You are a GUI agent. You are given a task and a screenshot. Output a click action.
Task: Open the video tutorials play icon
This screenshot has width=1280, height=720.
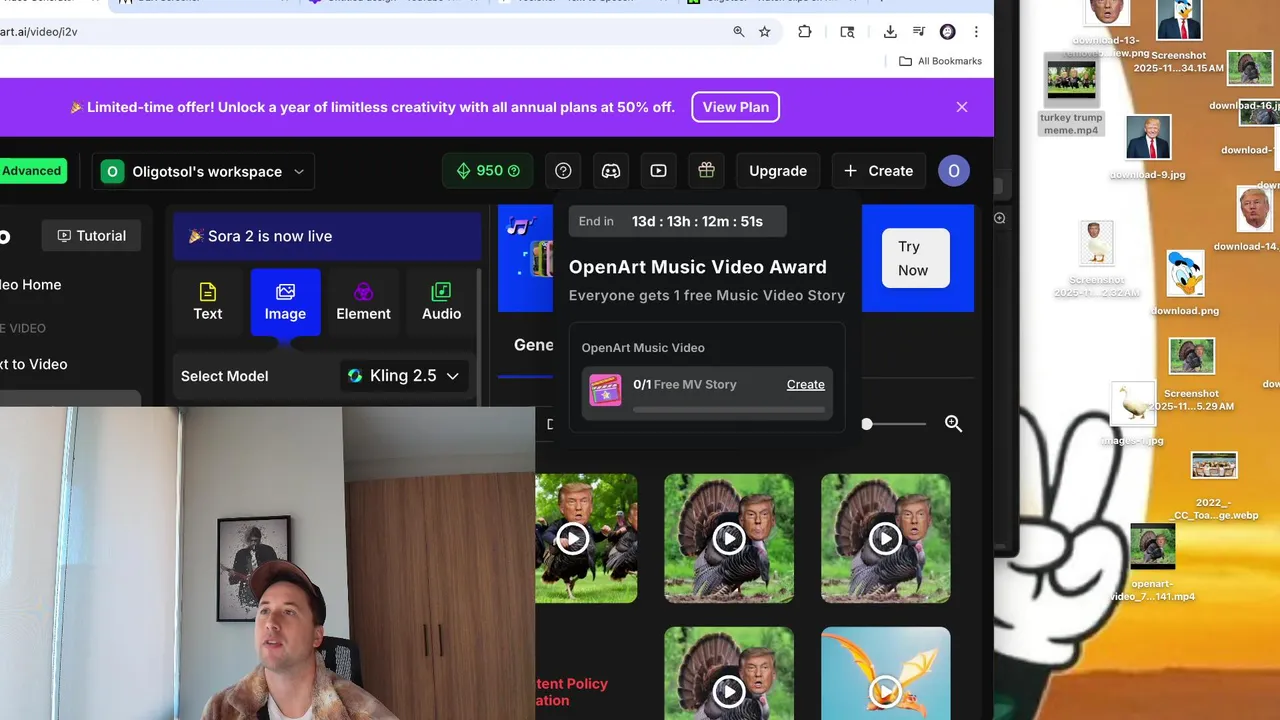[x=658, y=171]
